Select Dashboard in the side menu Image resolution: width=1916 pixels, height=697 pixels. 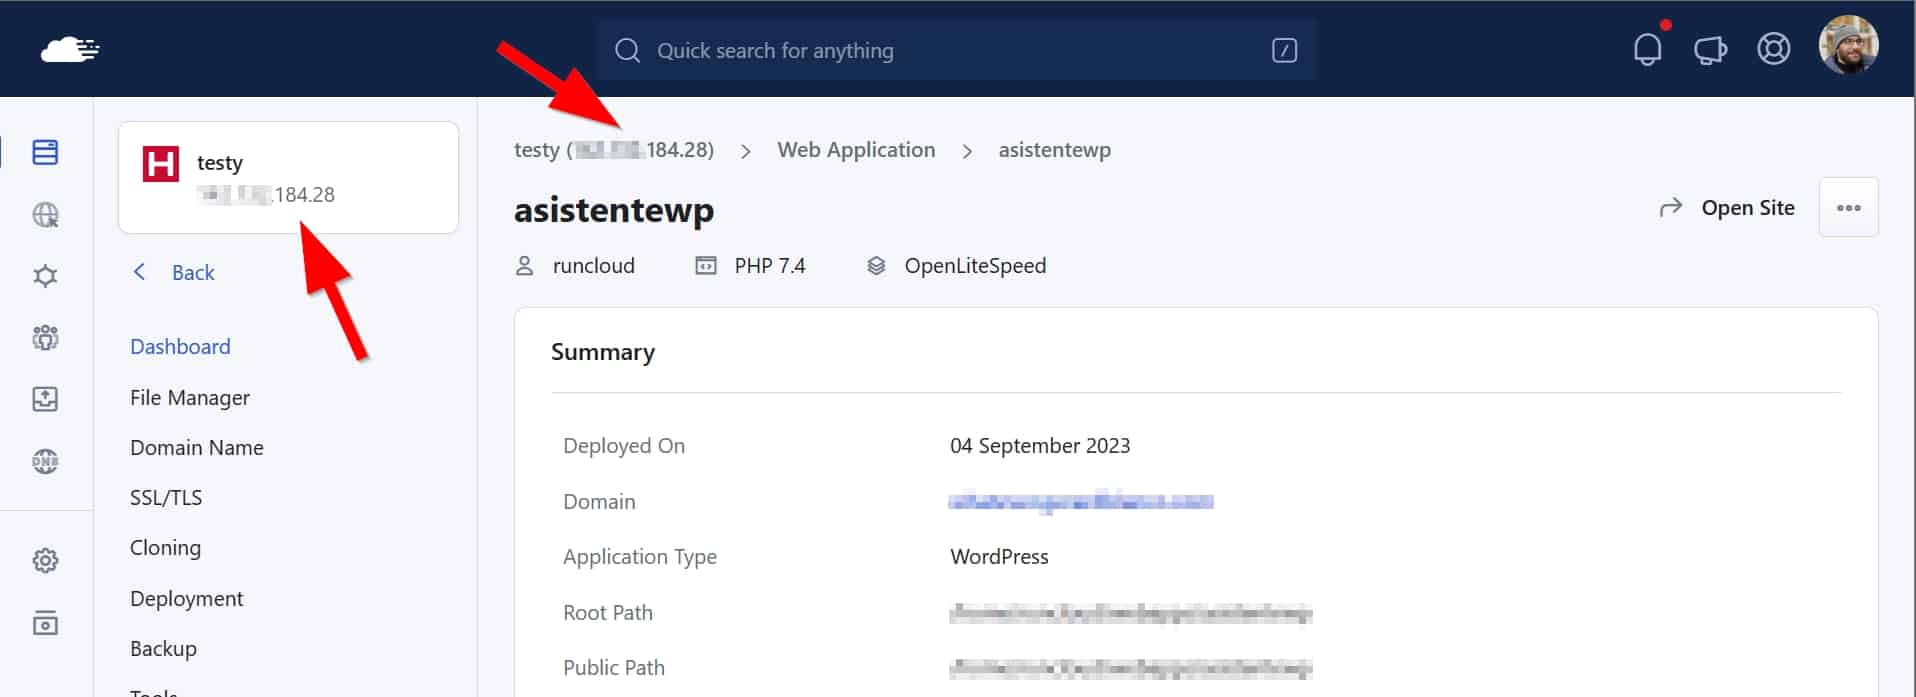(180, 346)
